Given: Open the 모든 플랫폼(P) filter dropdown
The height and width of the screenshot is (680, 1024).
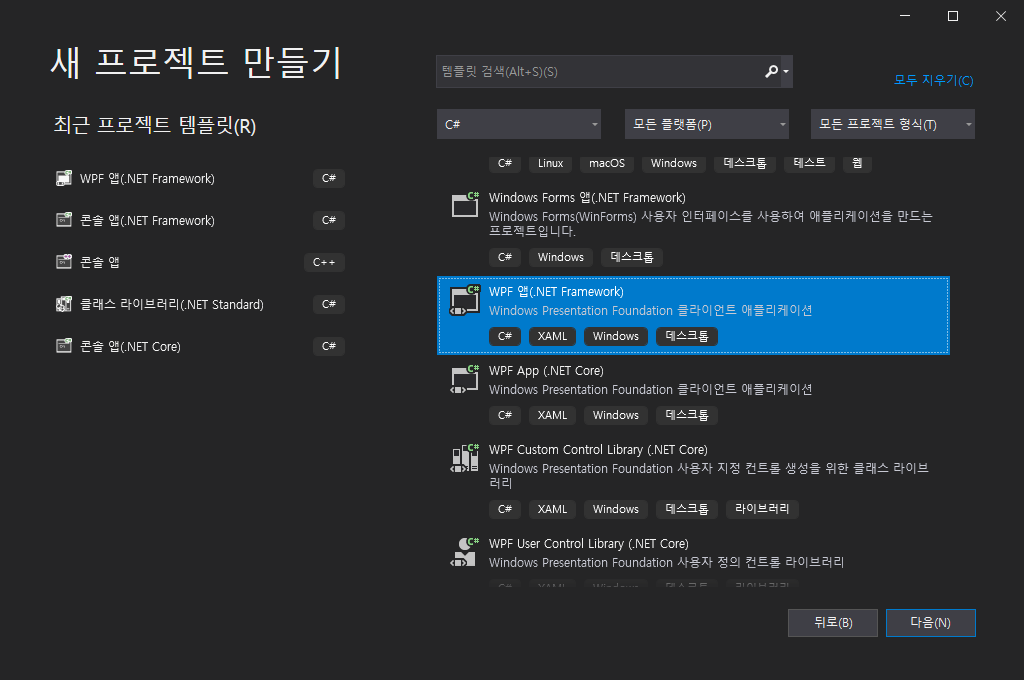Looking at the screenshot, I should tap(707, 124).
